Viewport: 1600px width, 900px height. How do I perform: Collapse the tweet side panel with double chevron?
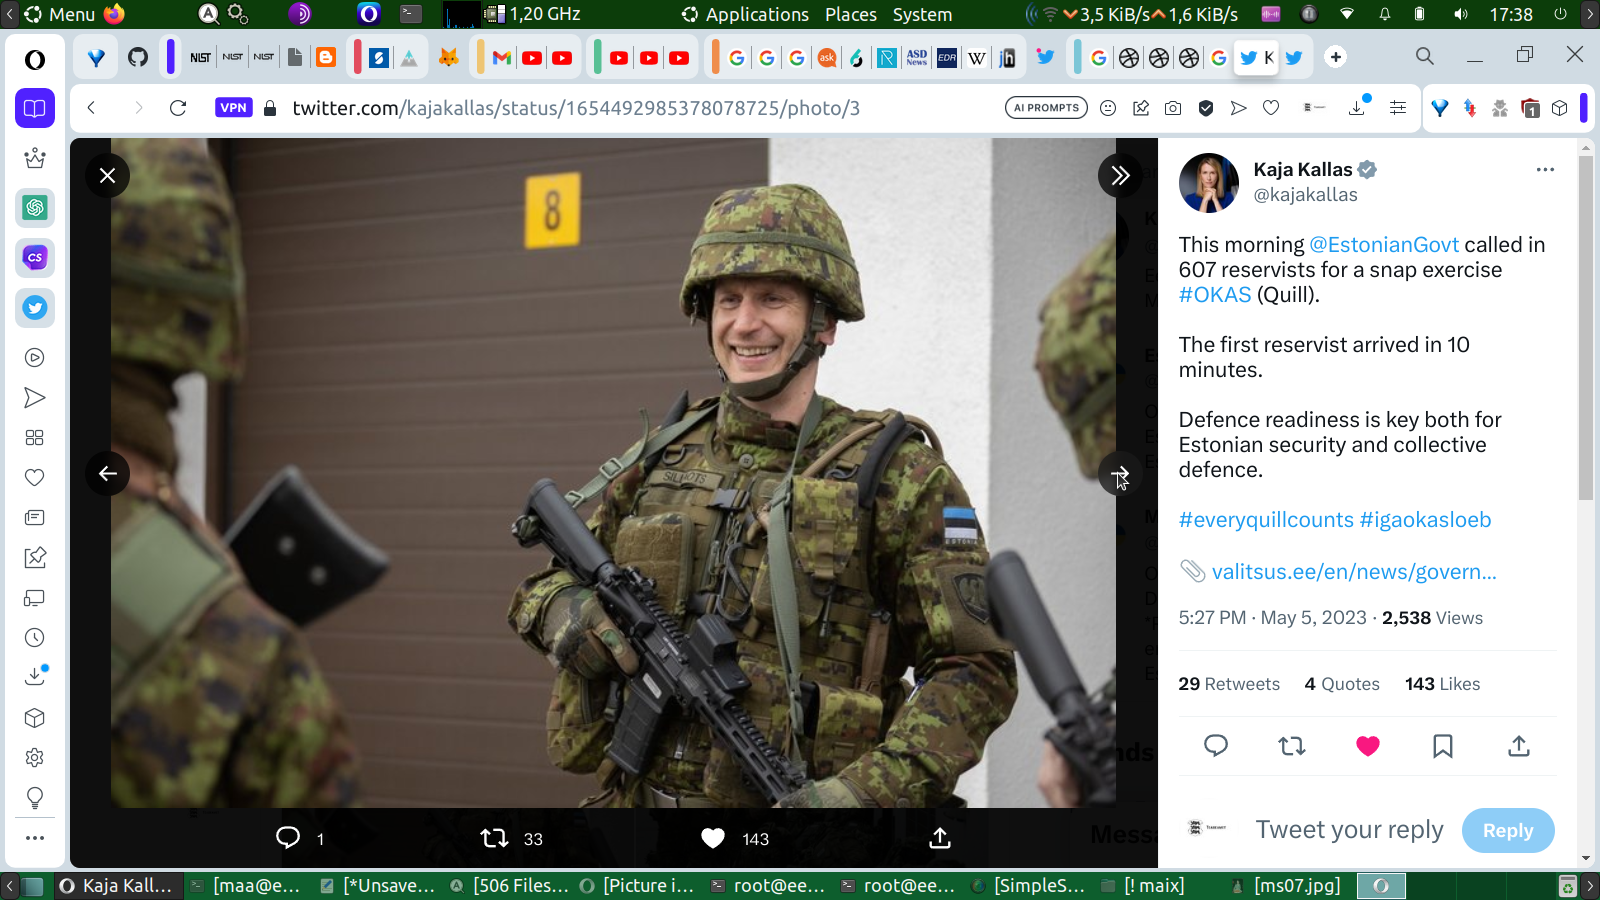coord(1119,176)
